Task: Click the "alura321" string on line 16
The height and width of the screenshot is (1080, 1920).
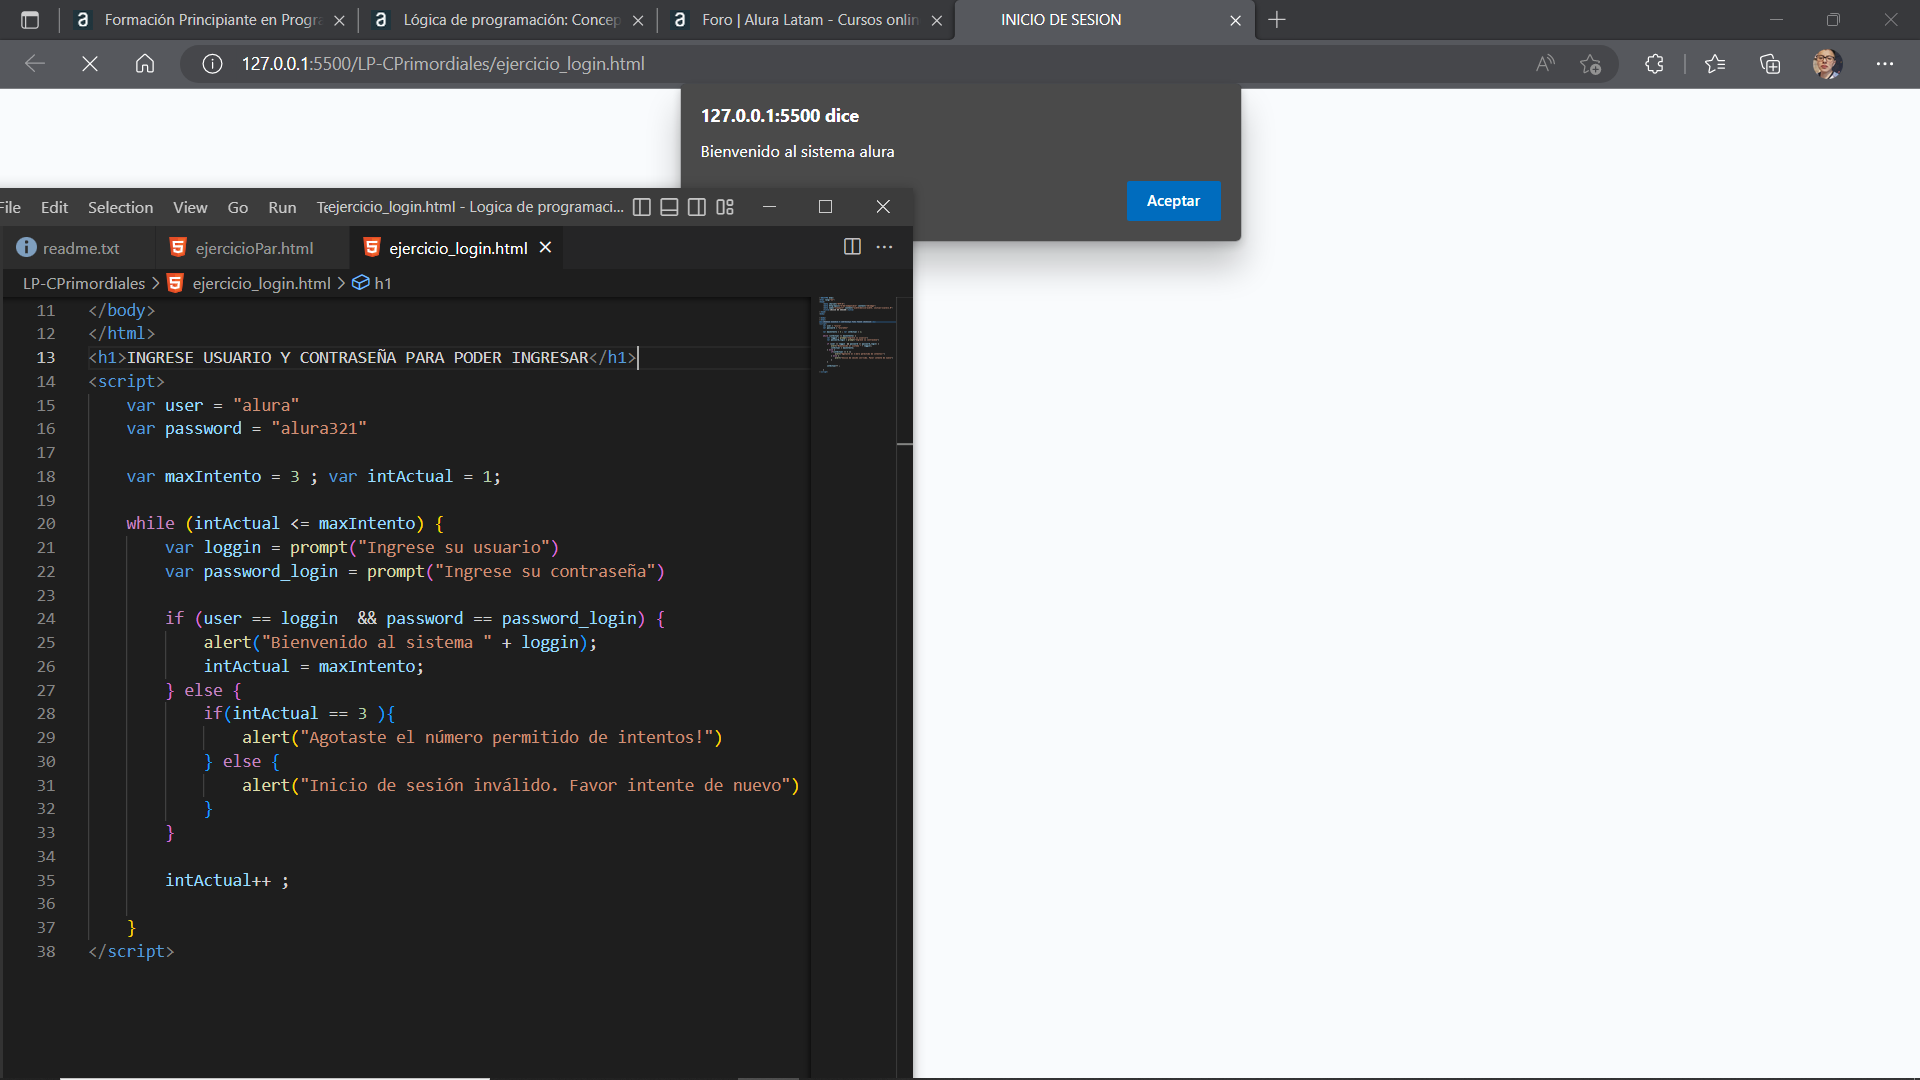Action: [319, 429]
